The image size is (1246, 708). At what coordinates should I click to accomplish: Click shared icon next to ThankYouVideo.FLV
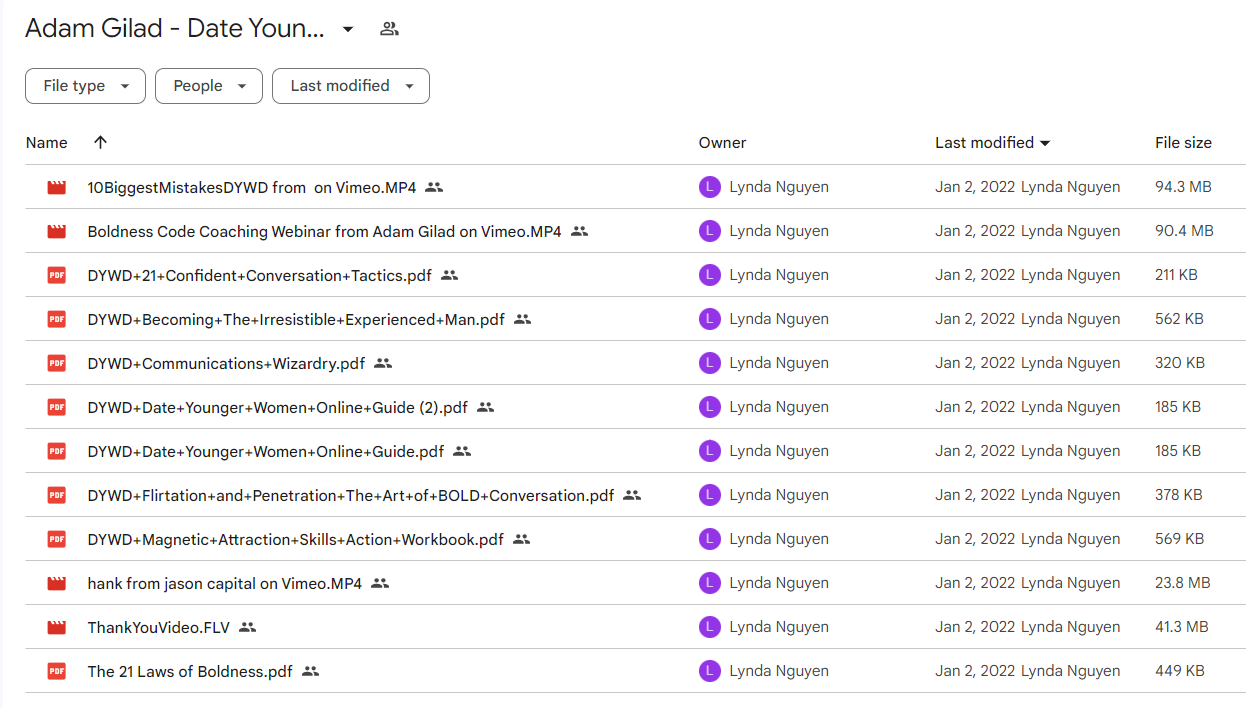[248, 627]
